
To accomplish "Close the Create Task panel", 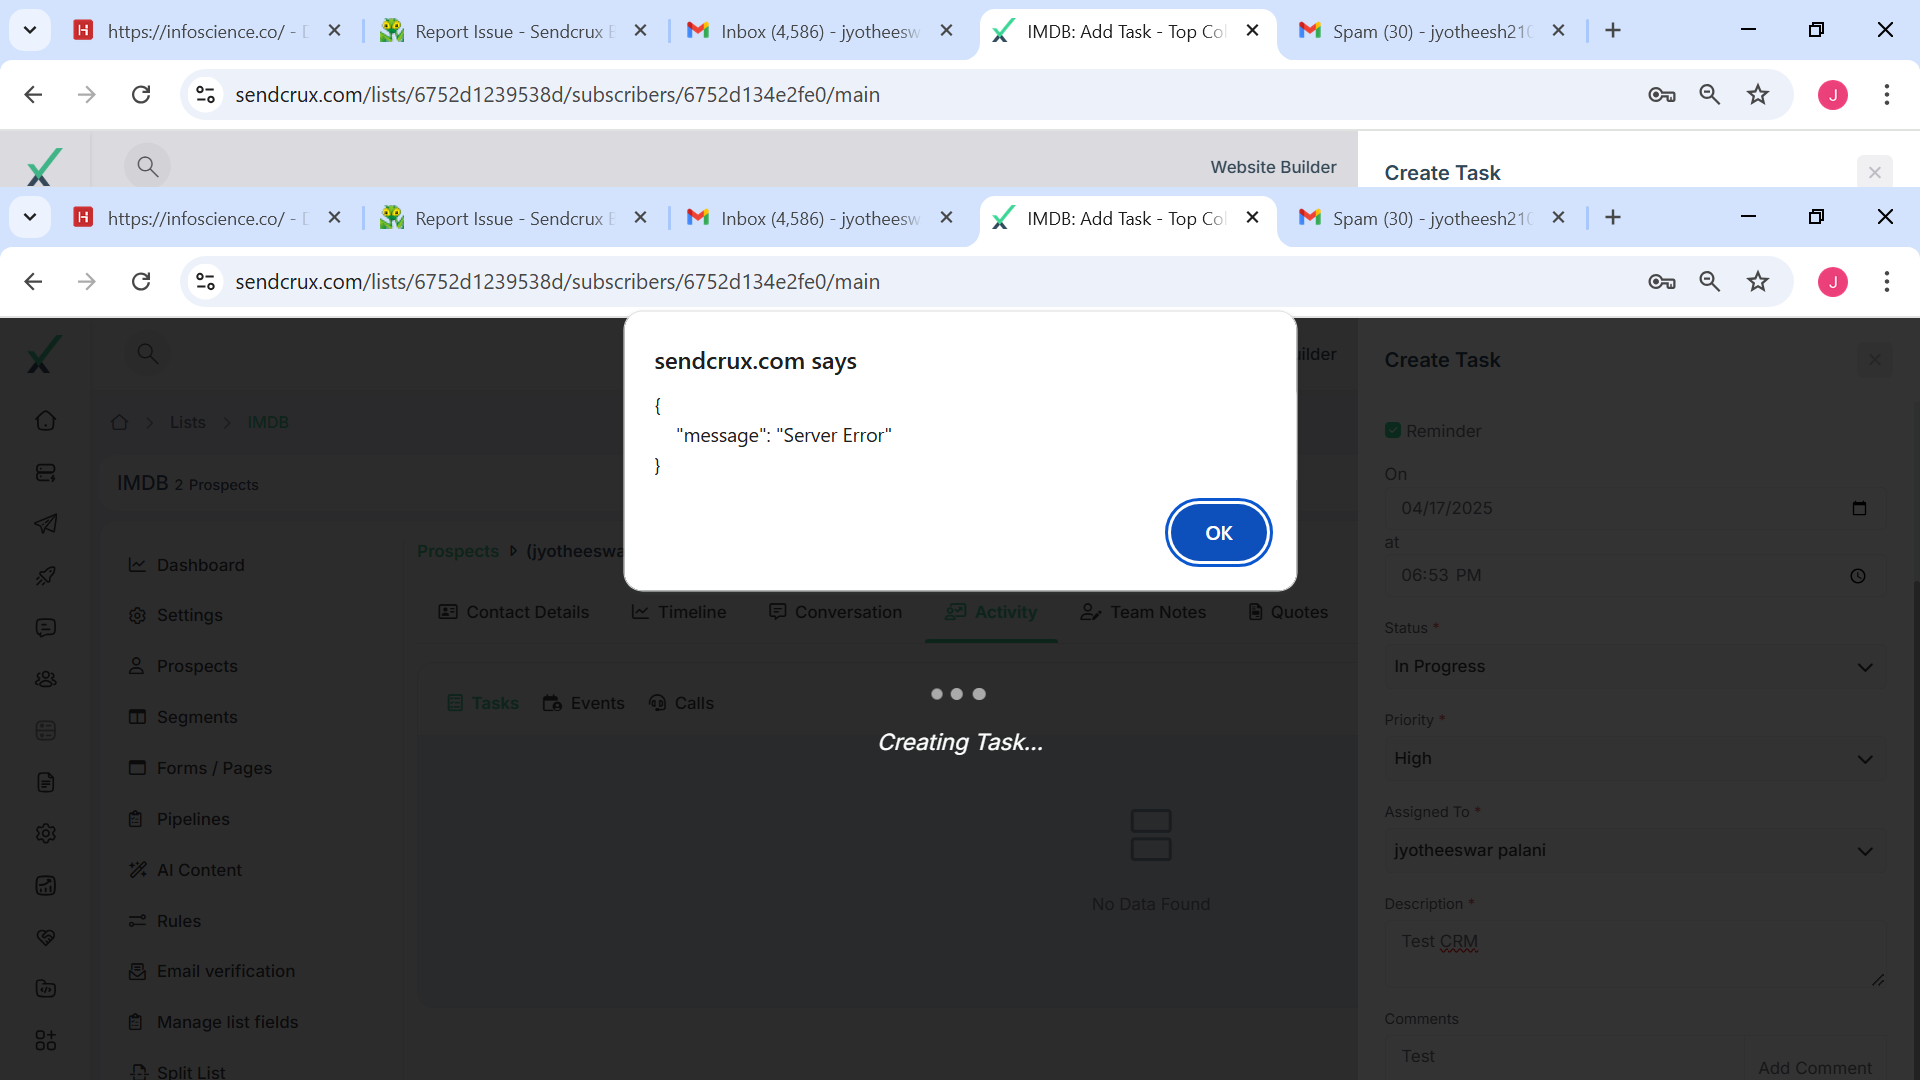I will 1874,360.
